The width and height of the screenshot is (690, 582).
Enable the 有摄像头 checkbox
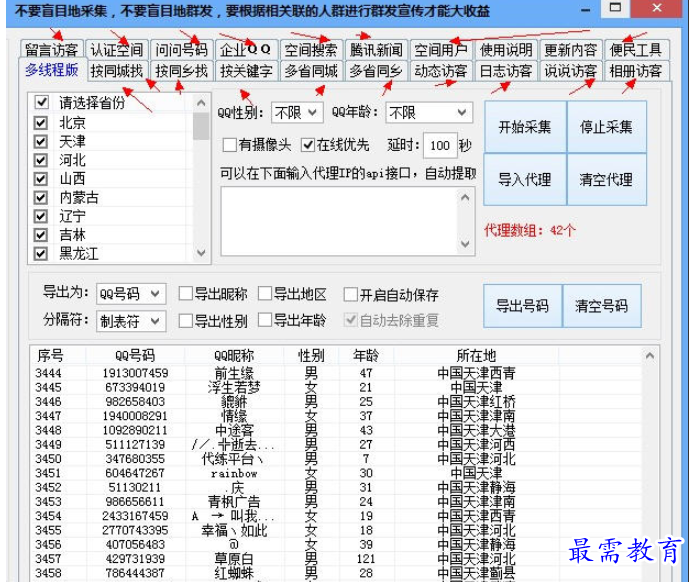click(x=229, y=145)
